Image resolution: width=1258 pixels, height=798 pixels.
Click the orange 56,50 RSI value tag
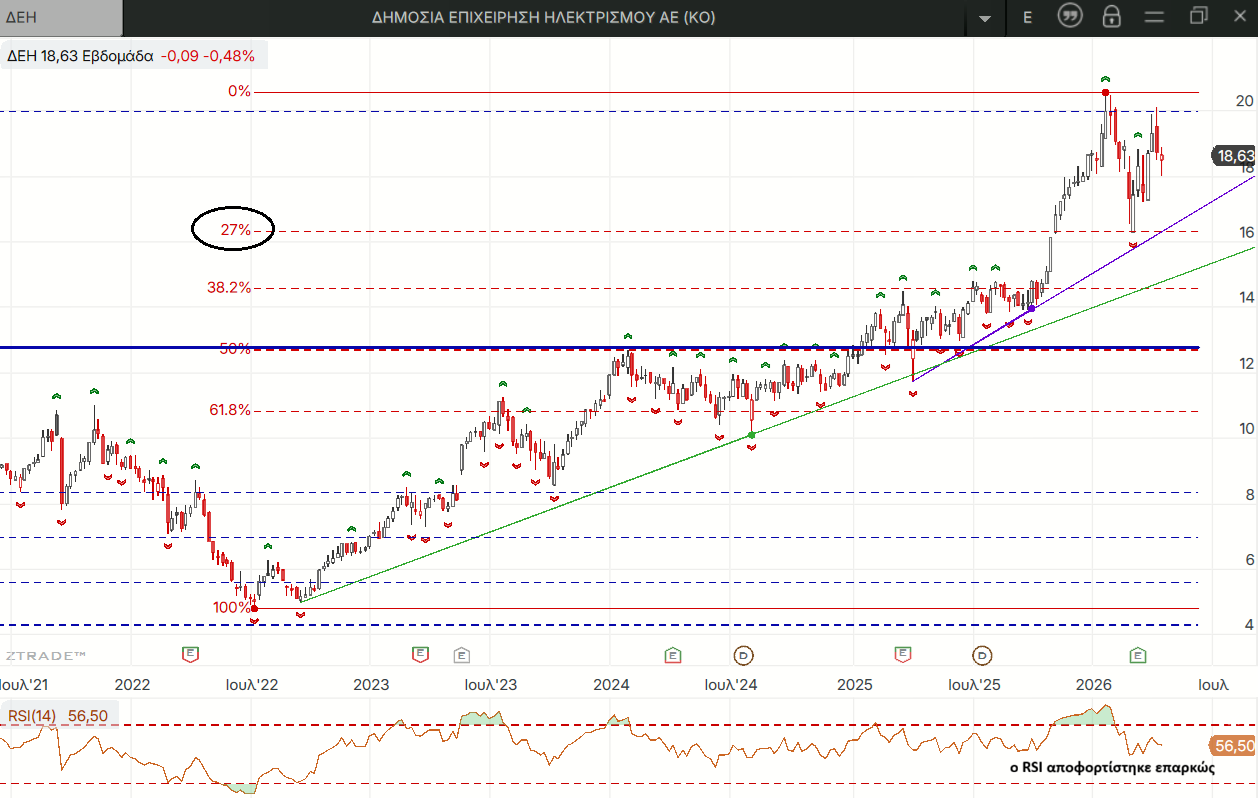pos(1232,746)
